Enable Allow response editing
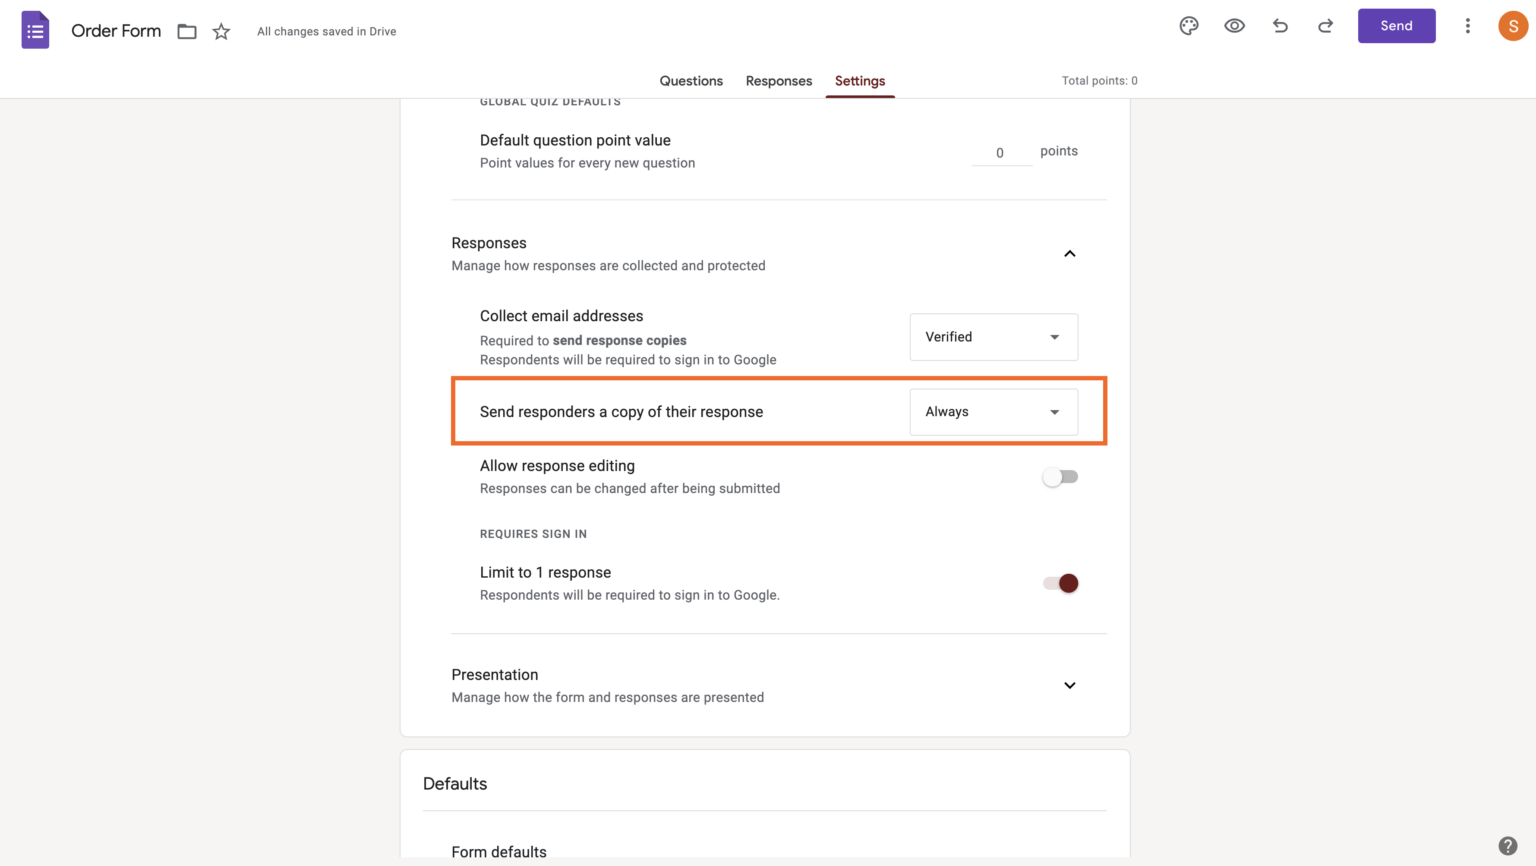 click(1059, 476)
